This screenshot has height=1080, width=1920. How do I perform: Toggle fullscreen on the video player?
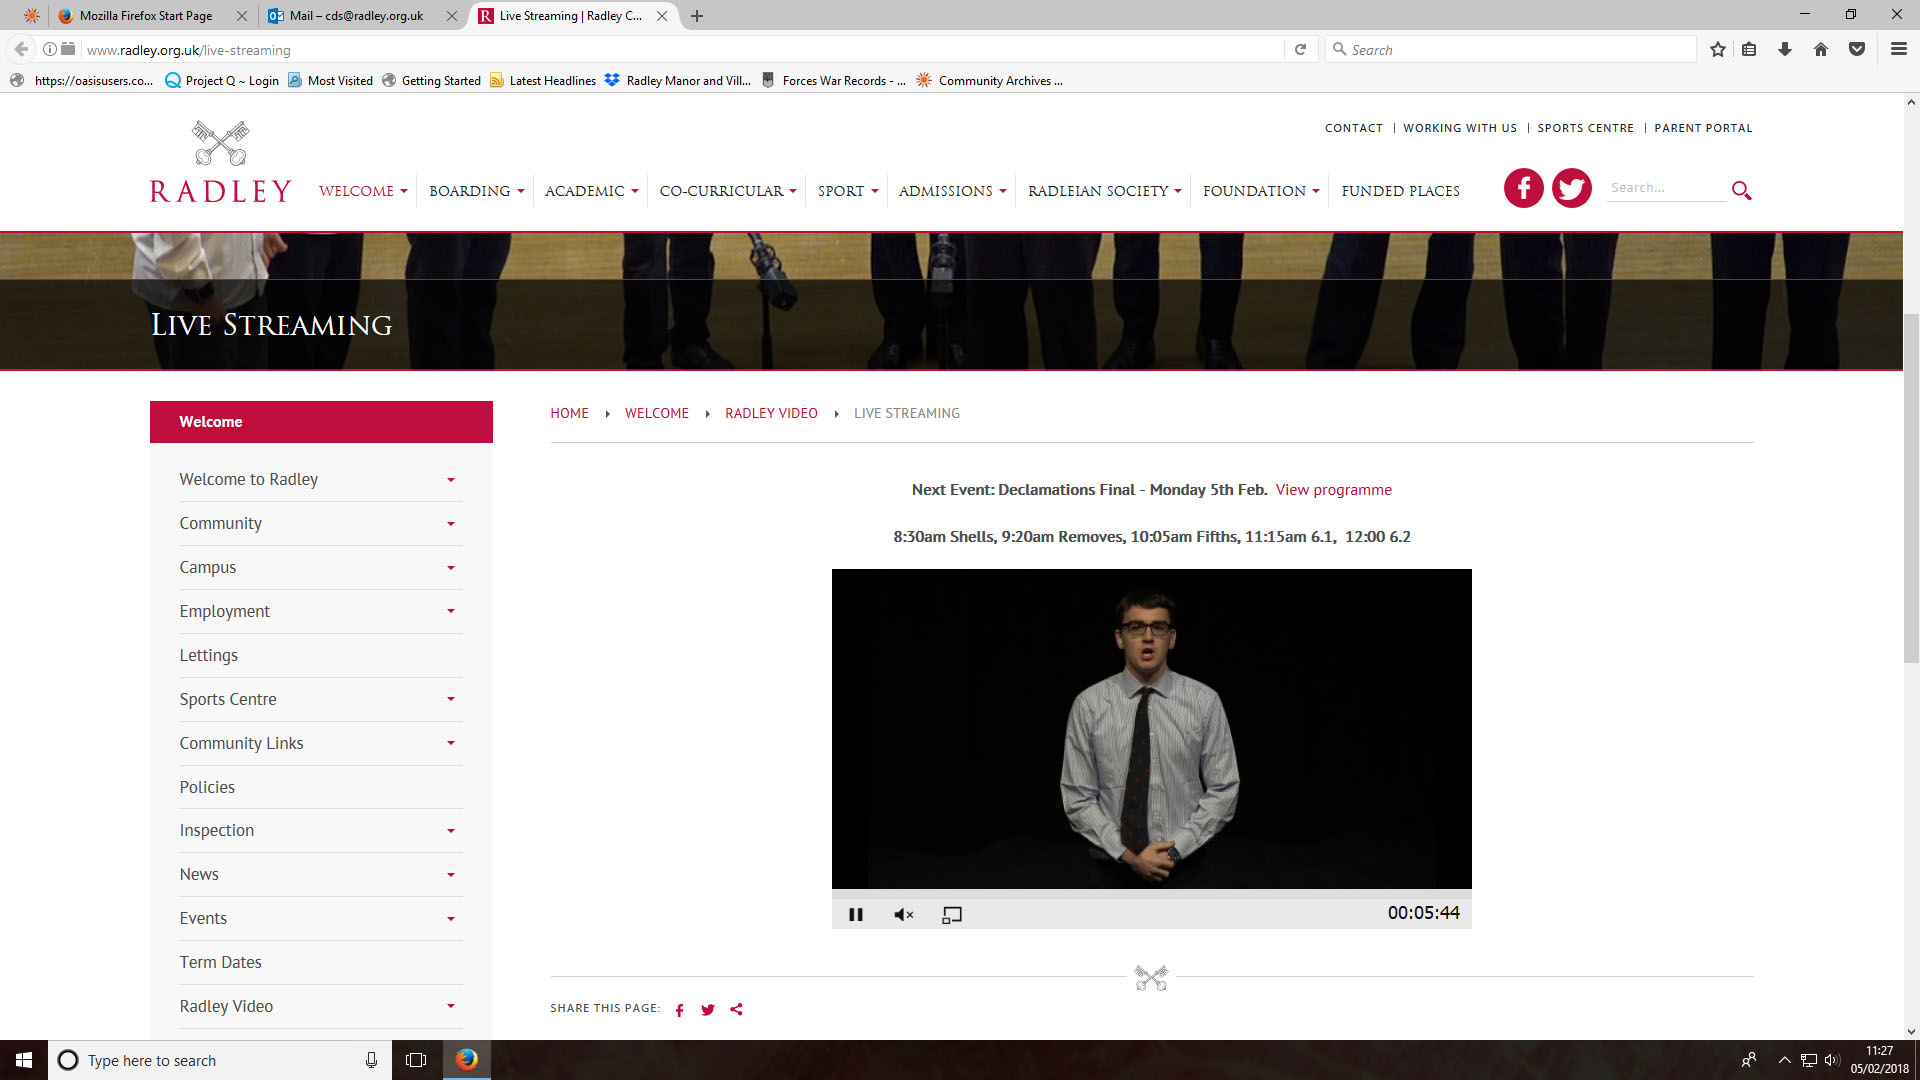tap(951, 914)
